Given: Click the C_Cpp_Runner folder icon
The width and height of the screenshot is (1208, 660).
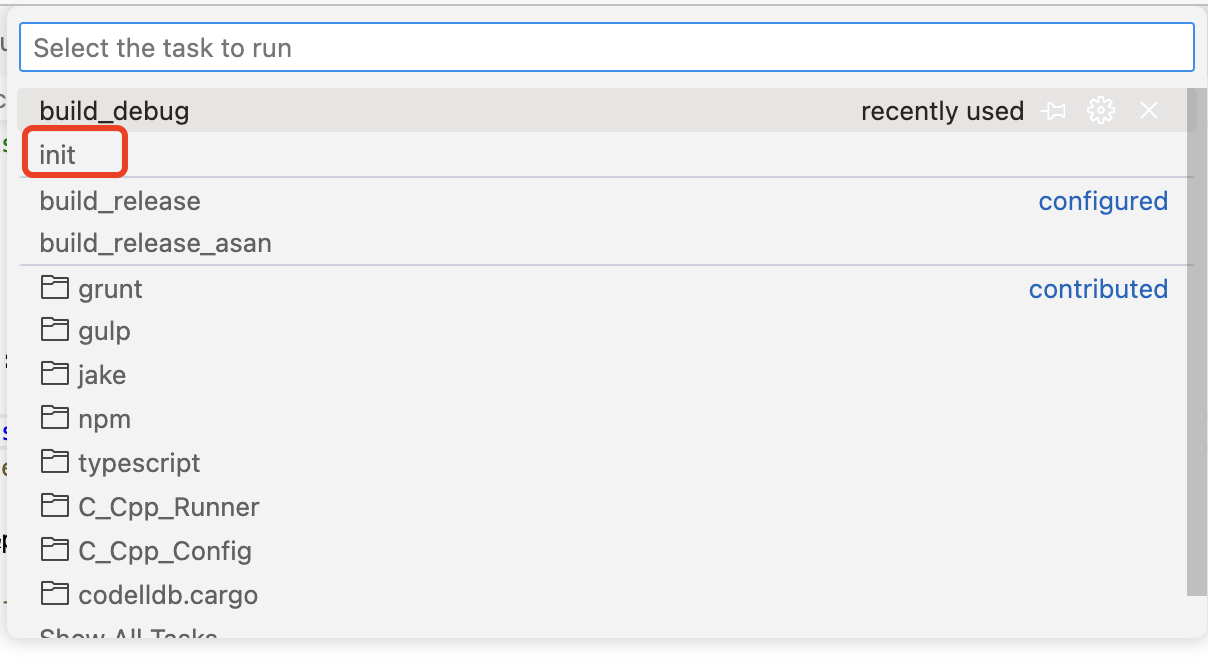Looking at the screenshot, I should 54,506.
